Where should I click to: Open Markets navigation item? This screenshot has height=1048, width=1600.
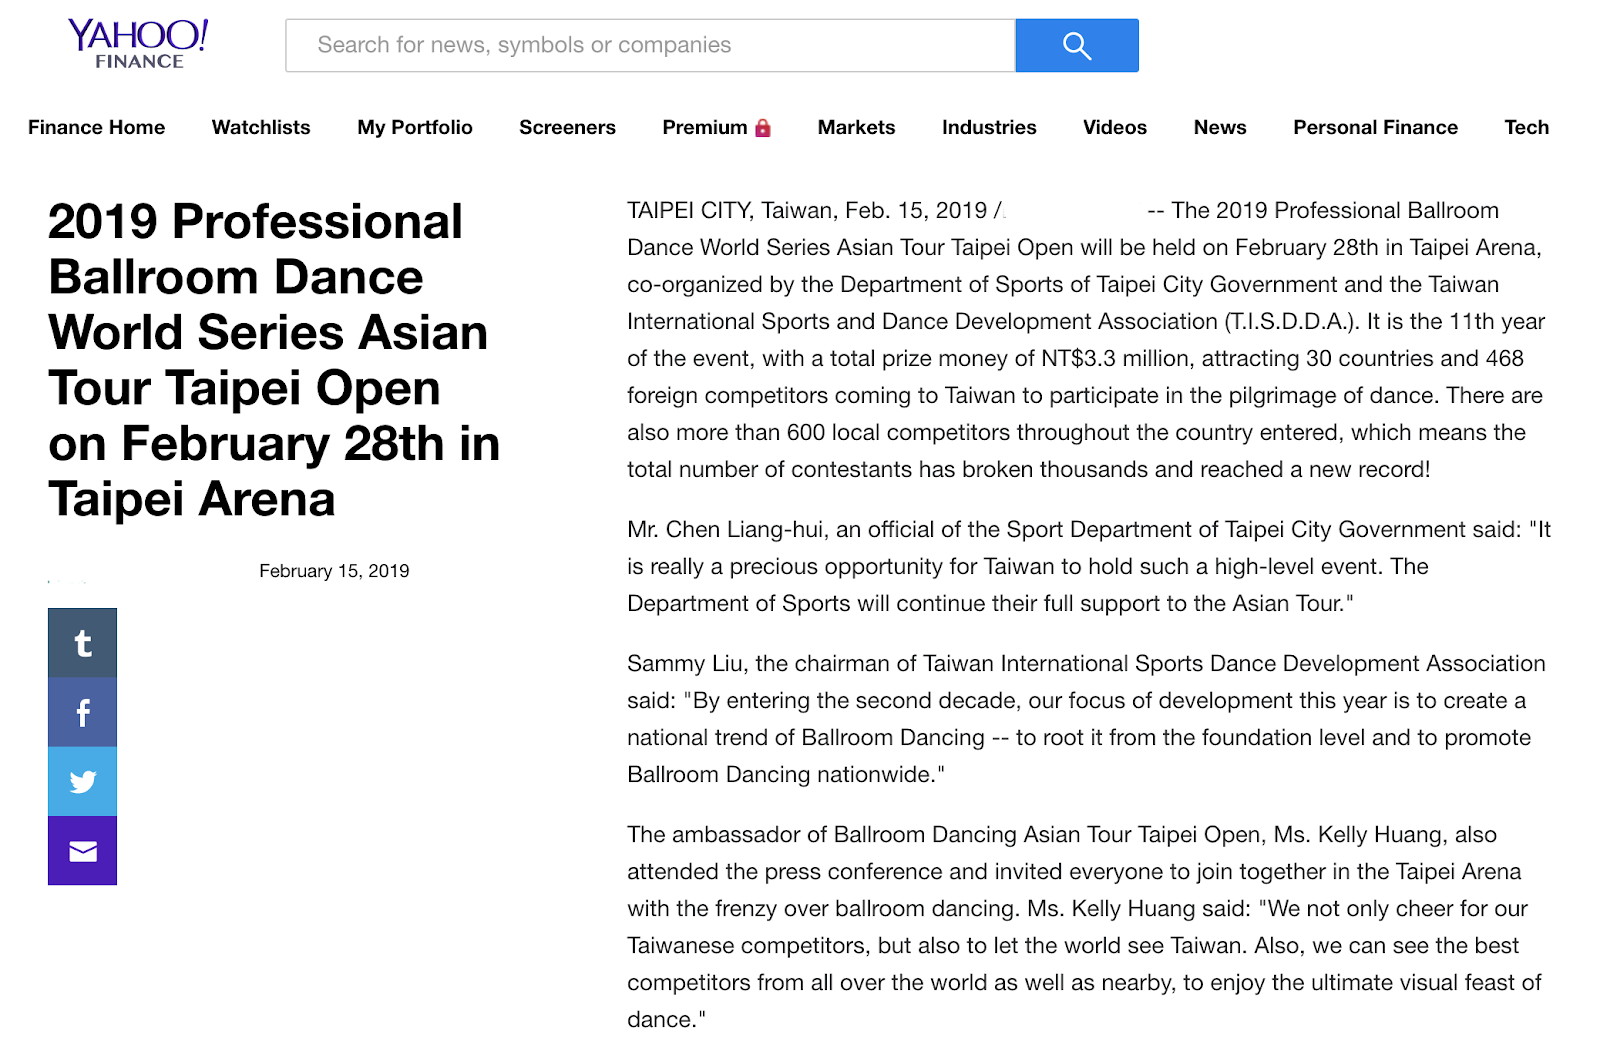[x=857, y=127]
